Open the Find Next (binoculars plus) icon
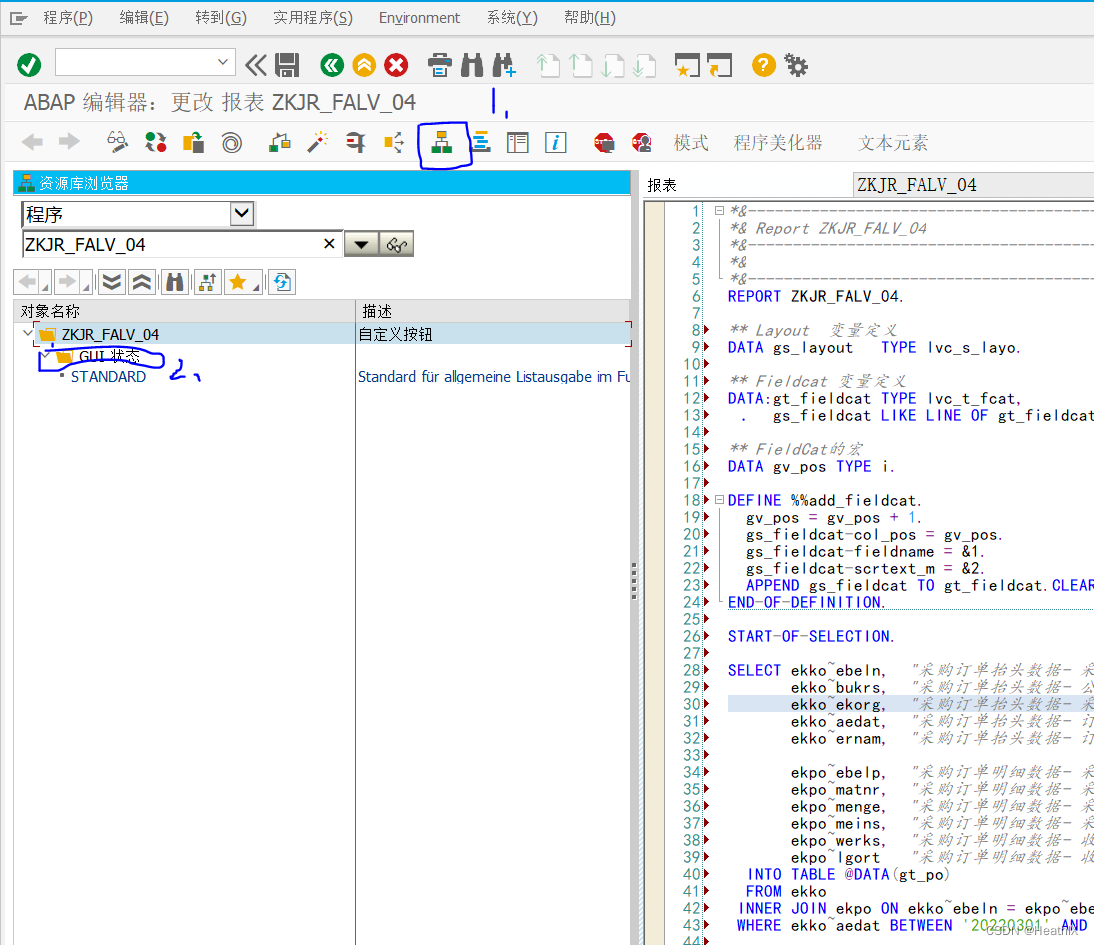Screen dimensions: 1094x945 coord(504,64)
